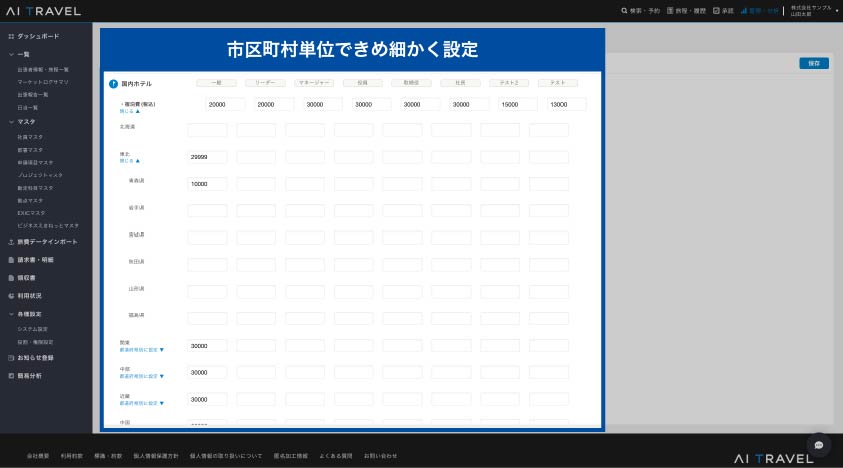Open 個人情報の取り扱いについて footer link
Screen dimensions: 843x468
(226, 456)
